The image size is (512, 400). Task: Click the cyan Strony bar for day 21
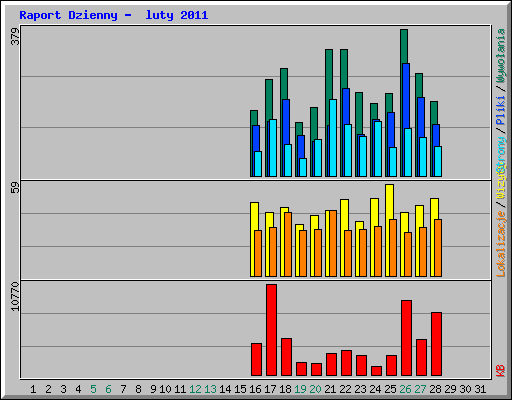coord(333,138)
